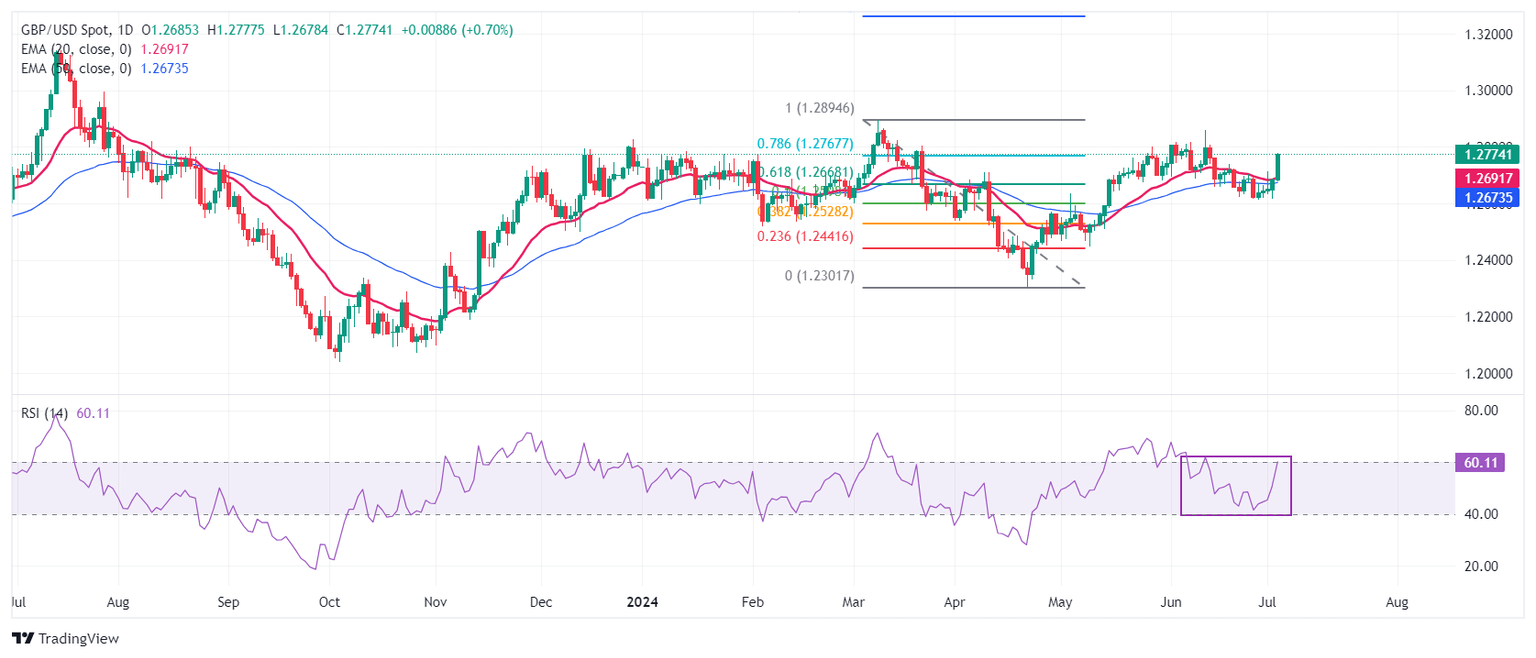
Task: Click the 2024 label on time axis
Action: [640, 603]
